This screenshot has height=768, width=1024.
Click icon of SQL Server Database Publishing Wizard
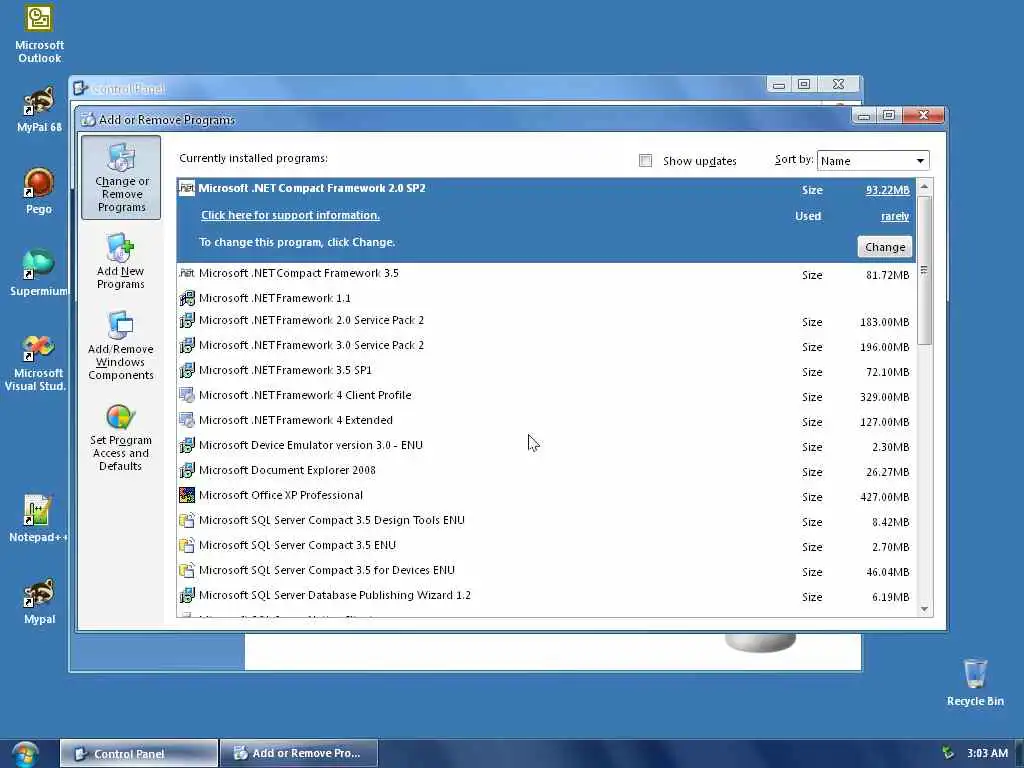click(x=187, y=596)
